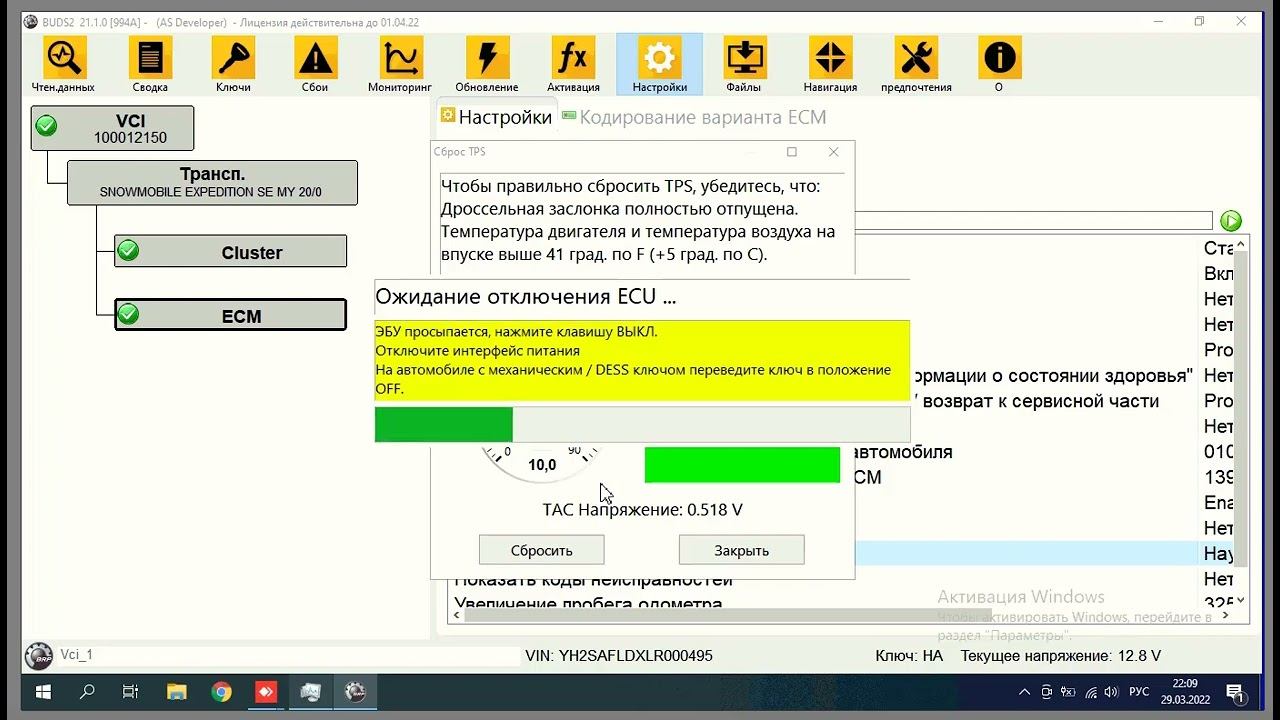Open the BUDS2 app icon on the taskbar
Viewport: 1280px width, 720px height.
[x=355, y=692]
